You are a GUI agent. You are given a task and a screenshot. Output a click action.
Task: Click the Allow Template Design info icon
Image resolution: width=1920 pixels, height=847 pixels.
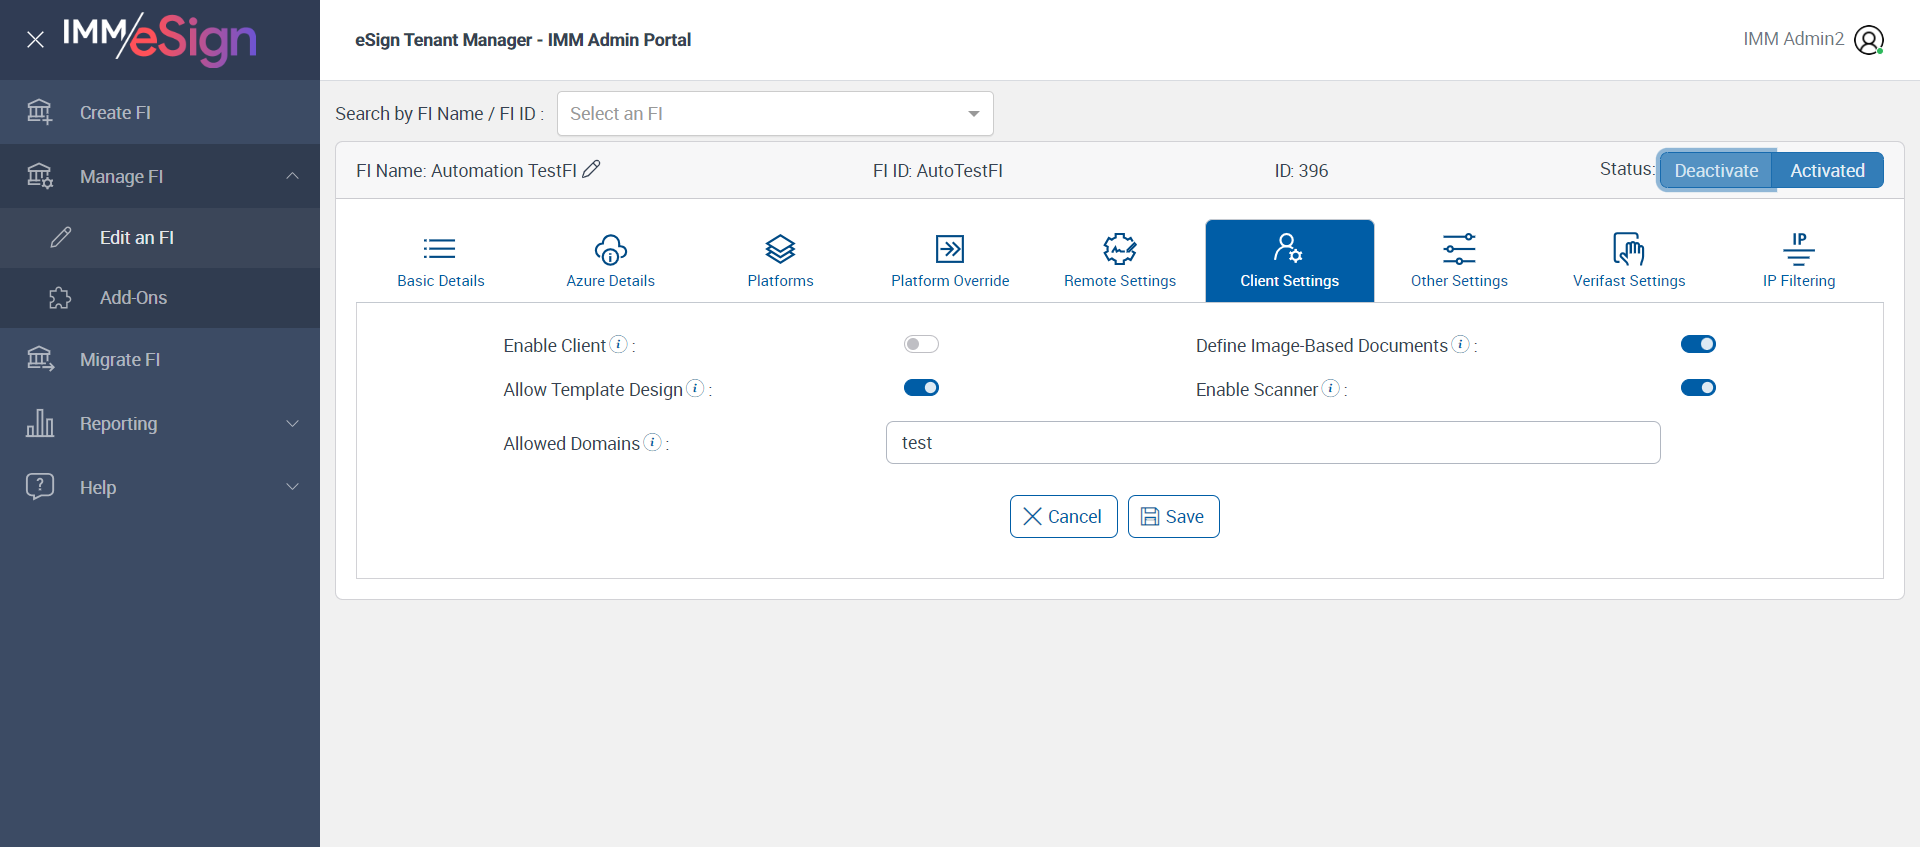click(695, 388)
